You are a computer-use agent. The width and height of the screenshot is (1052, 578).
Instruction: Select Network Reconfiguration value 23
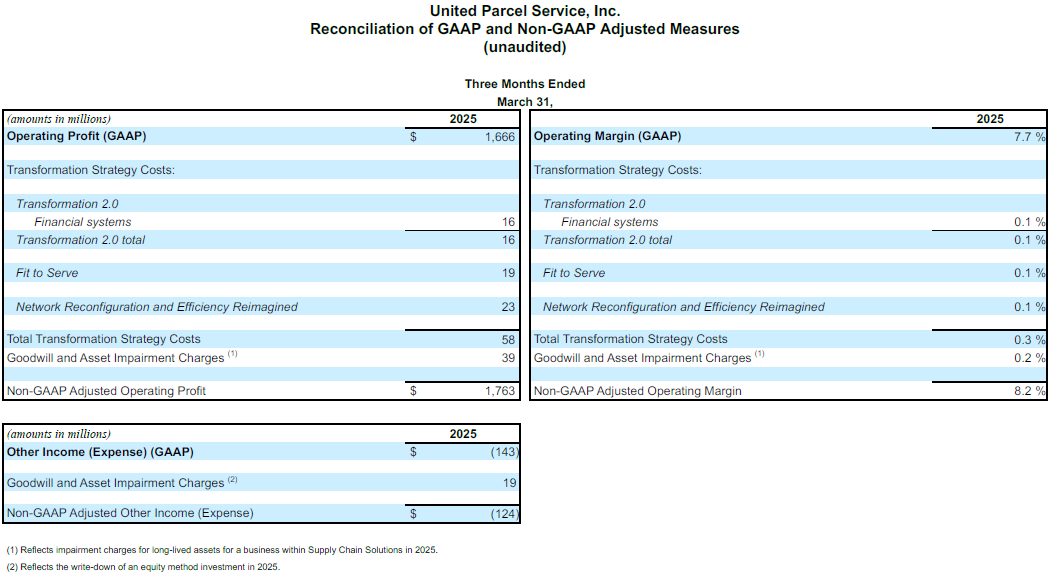coord(509,306)
